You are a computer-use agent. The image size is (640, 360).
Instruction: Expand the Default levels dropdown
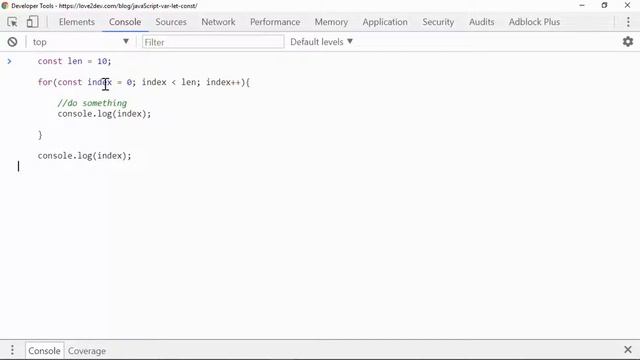coord(321,42)
